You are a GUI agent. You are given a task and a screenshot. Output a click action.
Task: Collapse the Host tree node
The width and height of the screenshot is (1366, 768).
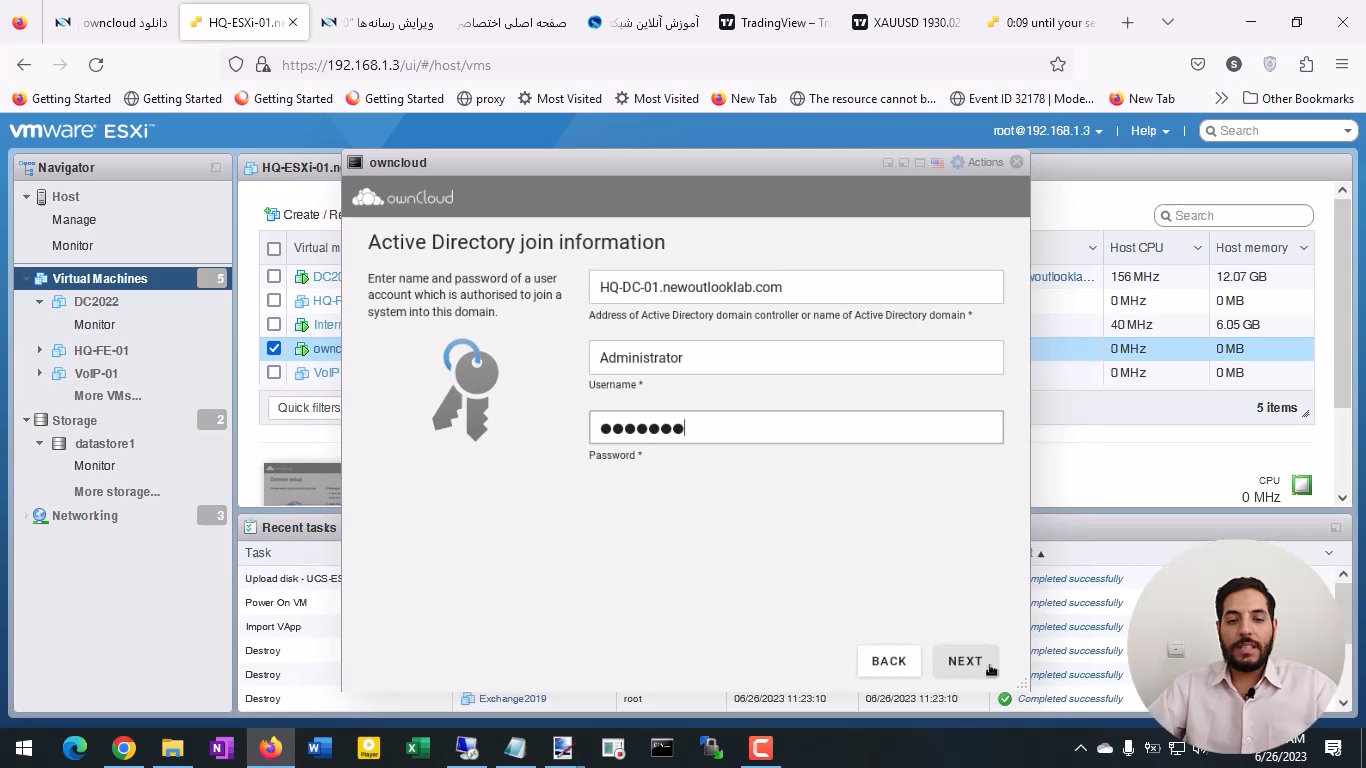(x=27, y=197)
